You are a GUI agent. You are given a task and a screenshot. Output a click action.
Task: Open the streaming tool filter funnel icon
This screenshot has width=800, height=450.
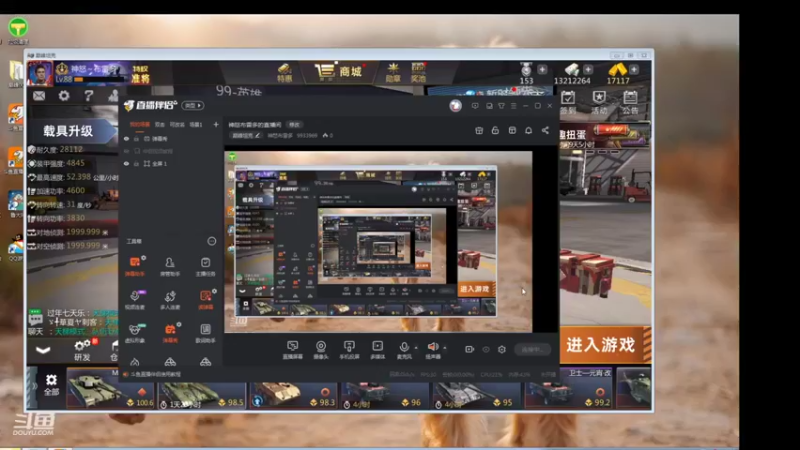[501, 106]
